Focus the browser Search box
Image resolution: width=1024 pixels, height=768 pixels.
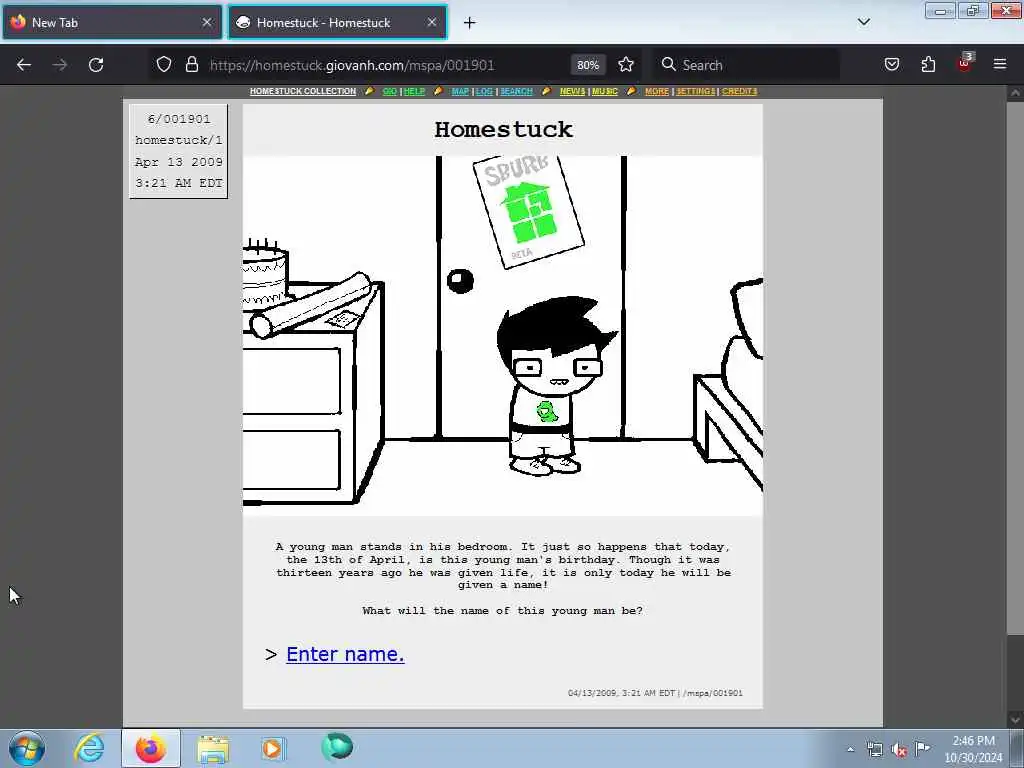coord(747,65)
